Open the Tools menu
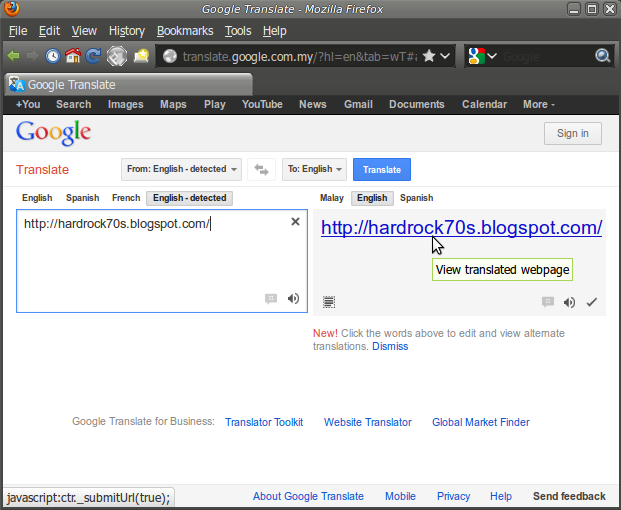The height and width of the screenshot is (510, 621). [x=238, y=31]
